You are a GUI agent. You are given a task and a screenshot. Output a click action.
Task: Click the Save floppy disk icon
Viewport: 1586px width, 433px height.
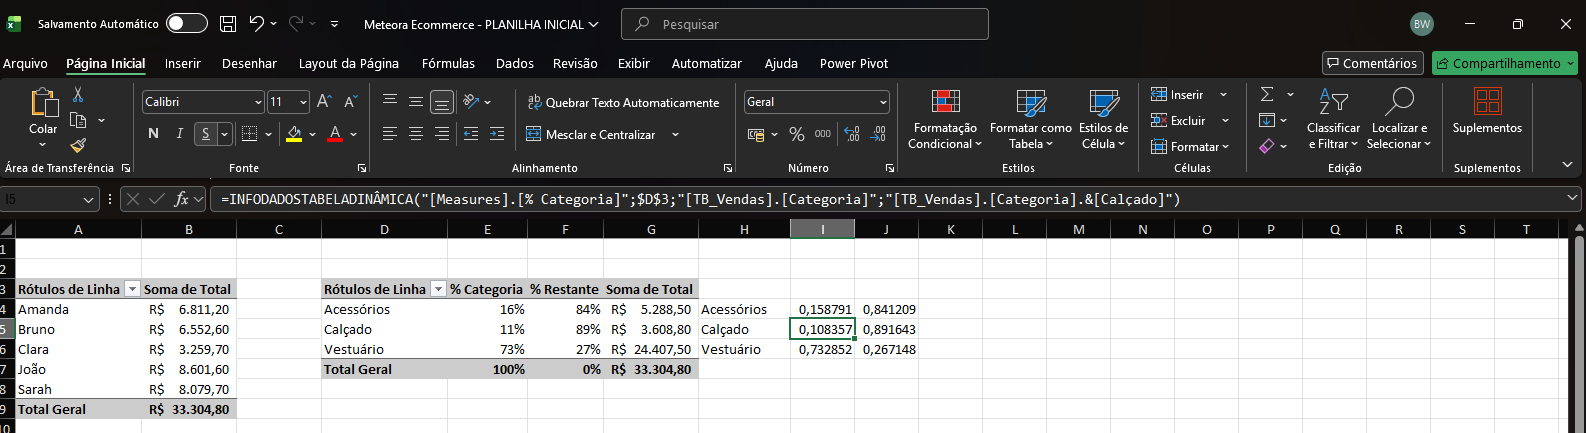tap(228, 24)
